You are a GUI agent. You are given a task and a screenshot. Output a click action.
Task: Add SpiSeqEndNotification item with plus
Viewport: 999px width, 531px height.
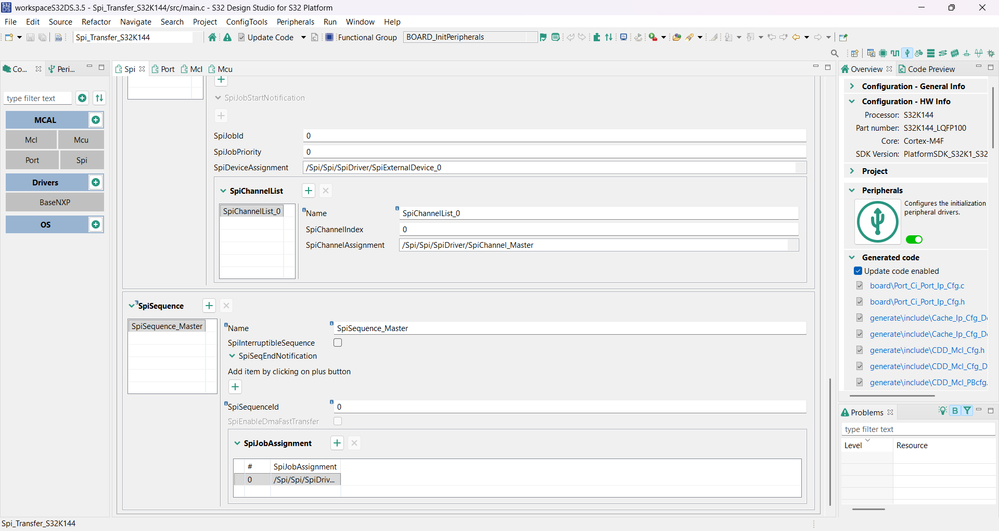235,387
